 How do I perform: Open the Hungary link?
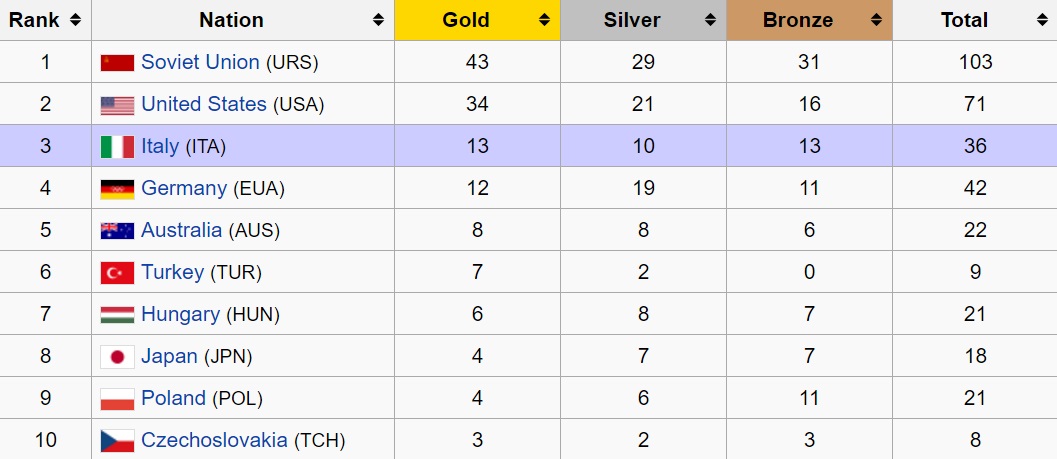pyautogui.click(x=181, y=314)
